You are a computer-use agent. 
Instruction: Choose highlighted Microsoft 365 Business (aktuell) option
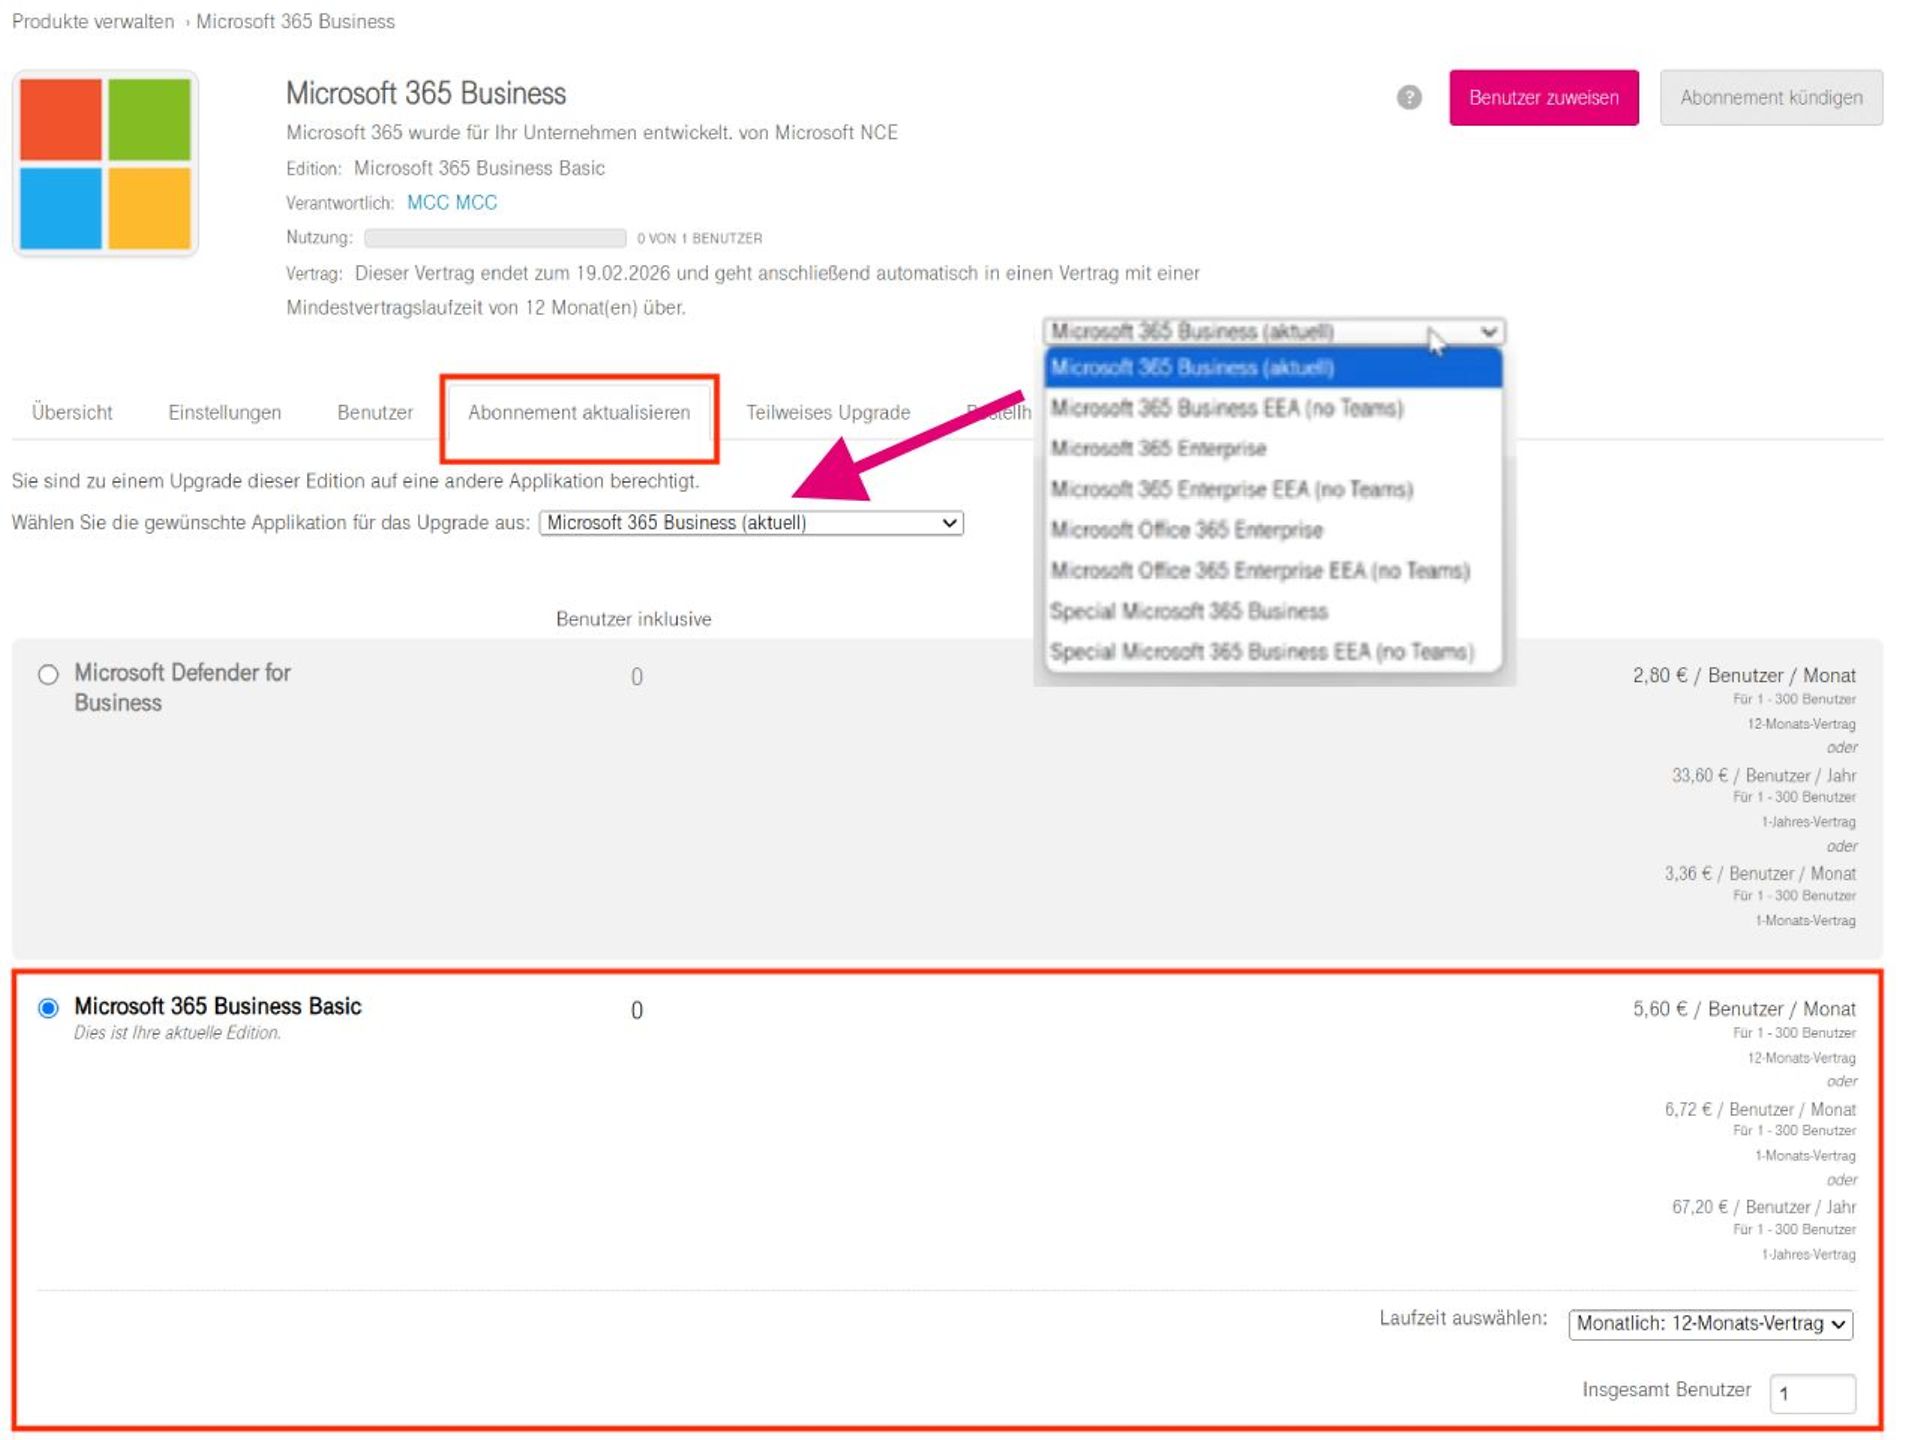1273,367
